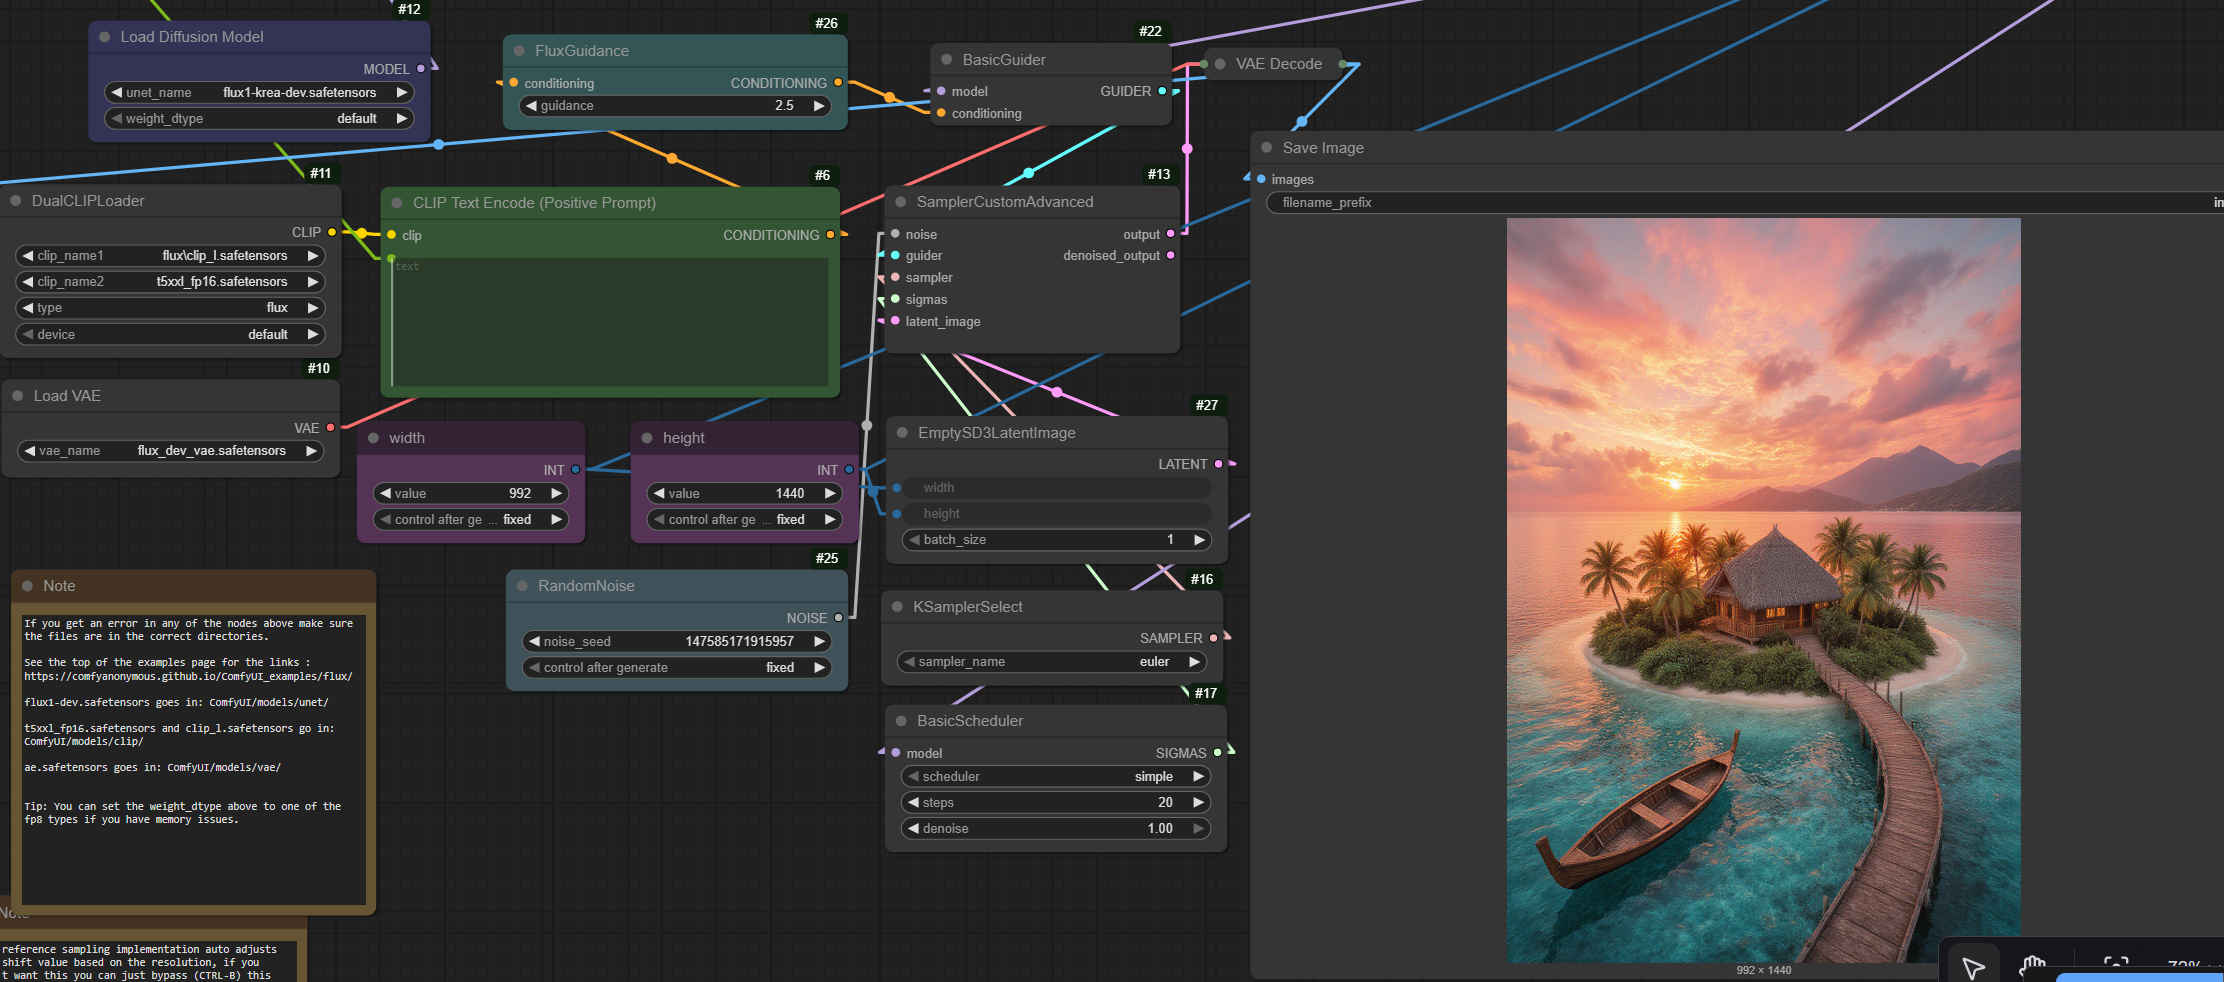Increase batch_size with right arrow

(1199, 539)
